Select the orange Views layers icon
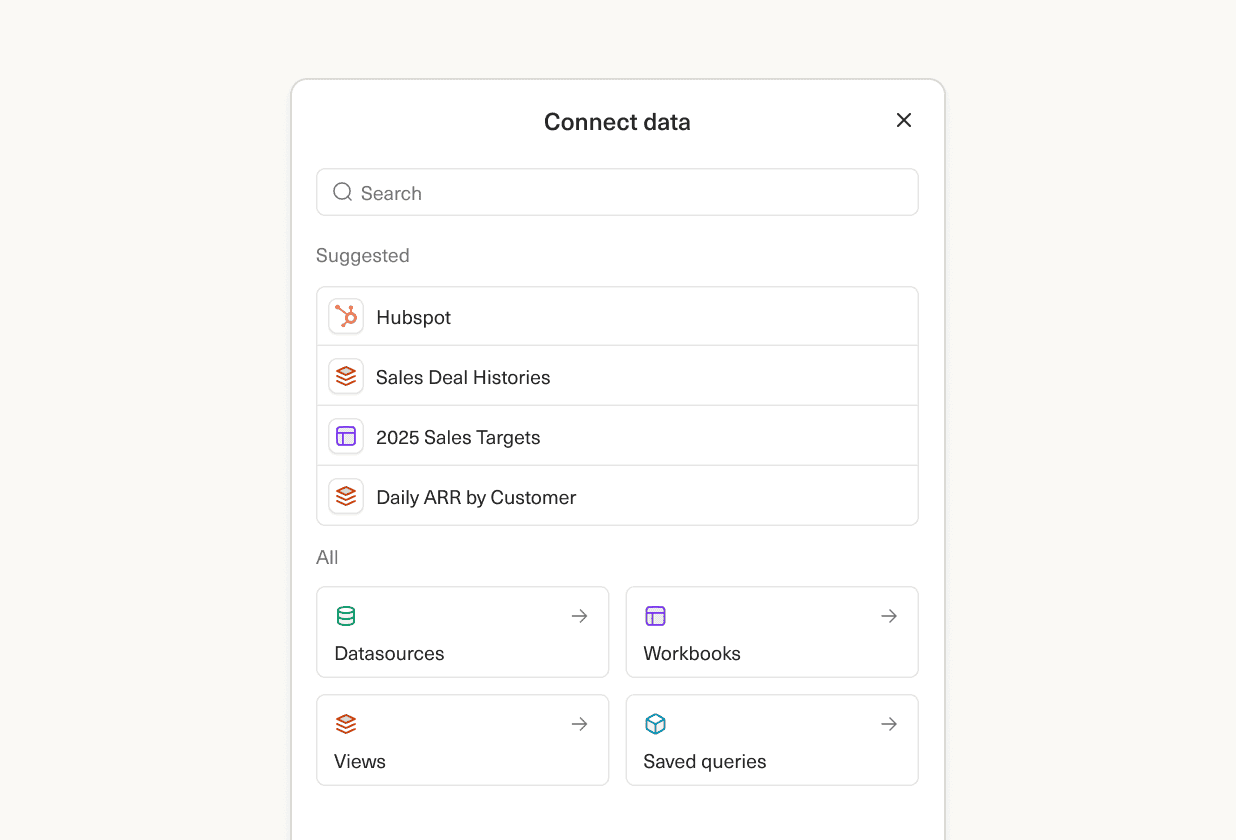Viewport: 1236px width, 840px height. [x=346, y=724]
